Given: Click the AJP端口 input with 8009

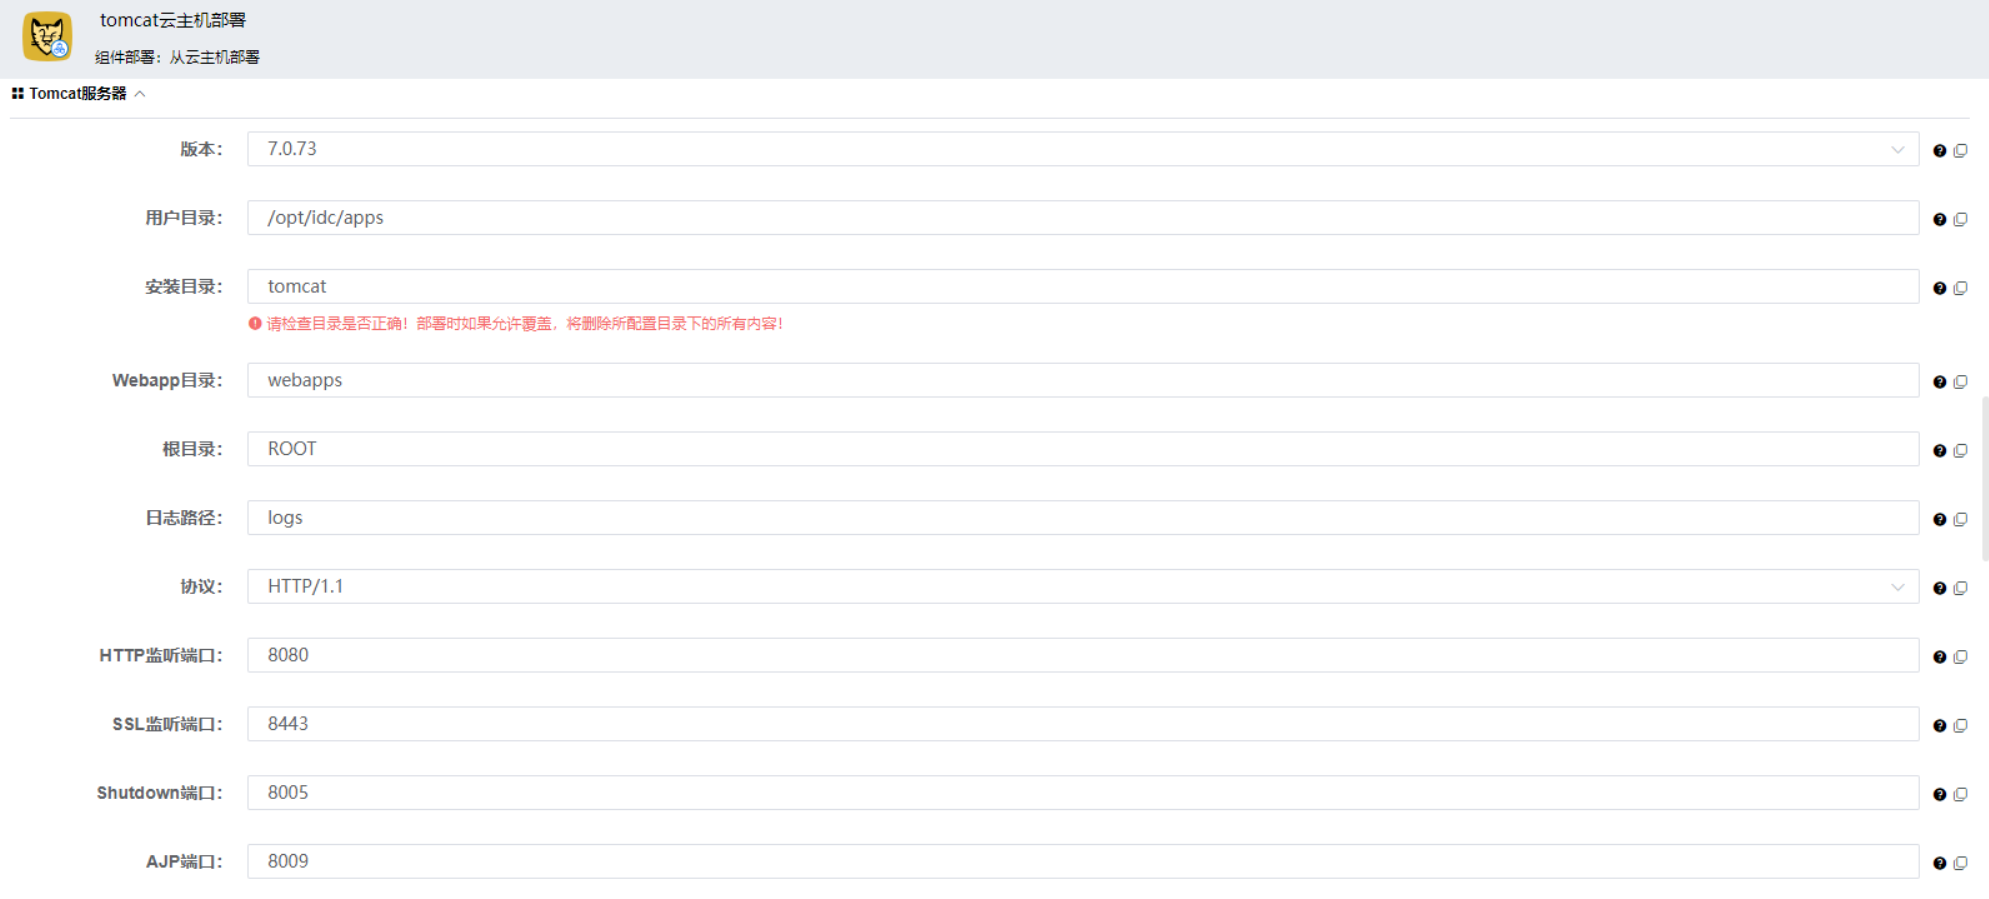Looking at the screenshot, I should click(1083, 862).
